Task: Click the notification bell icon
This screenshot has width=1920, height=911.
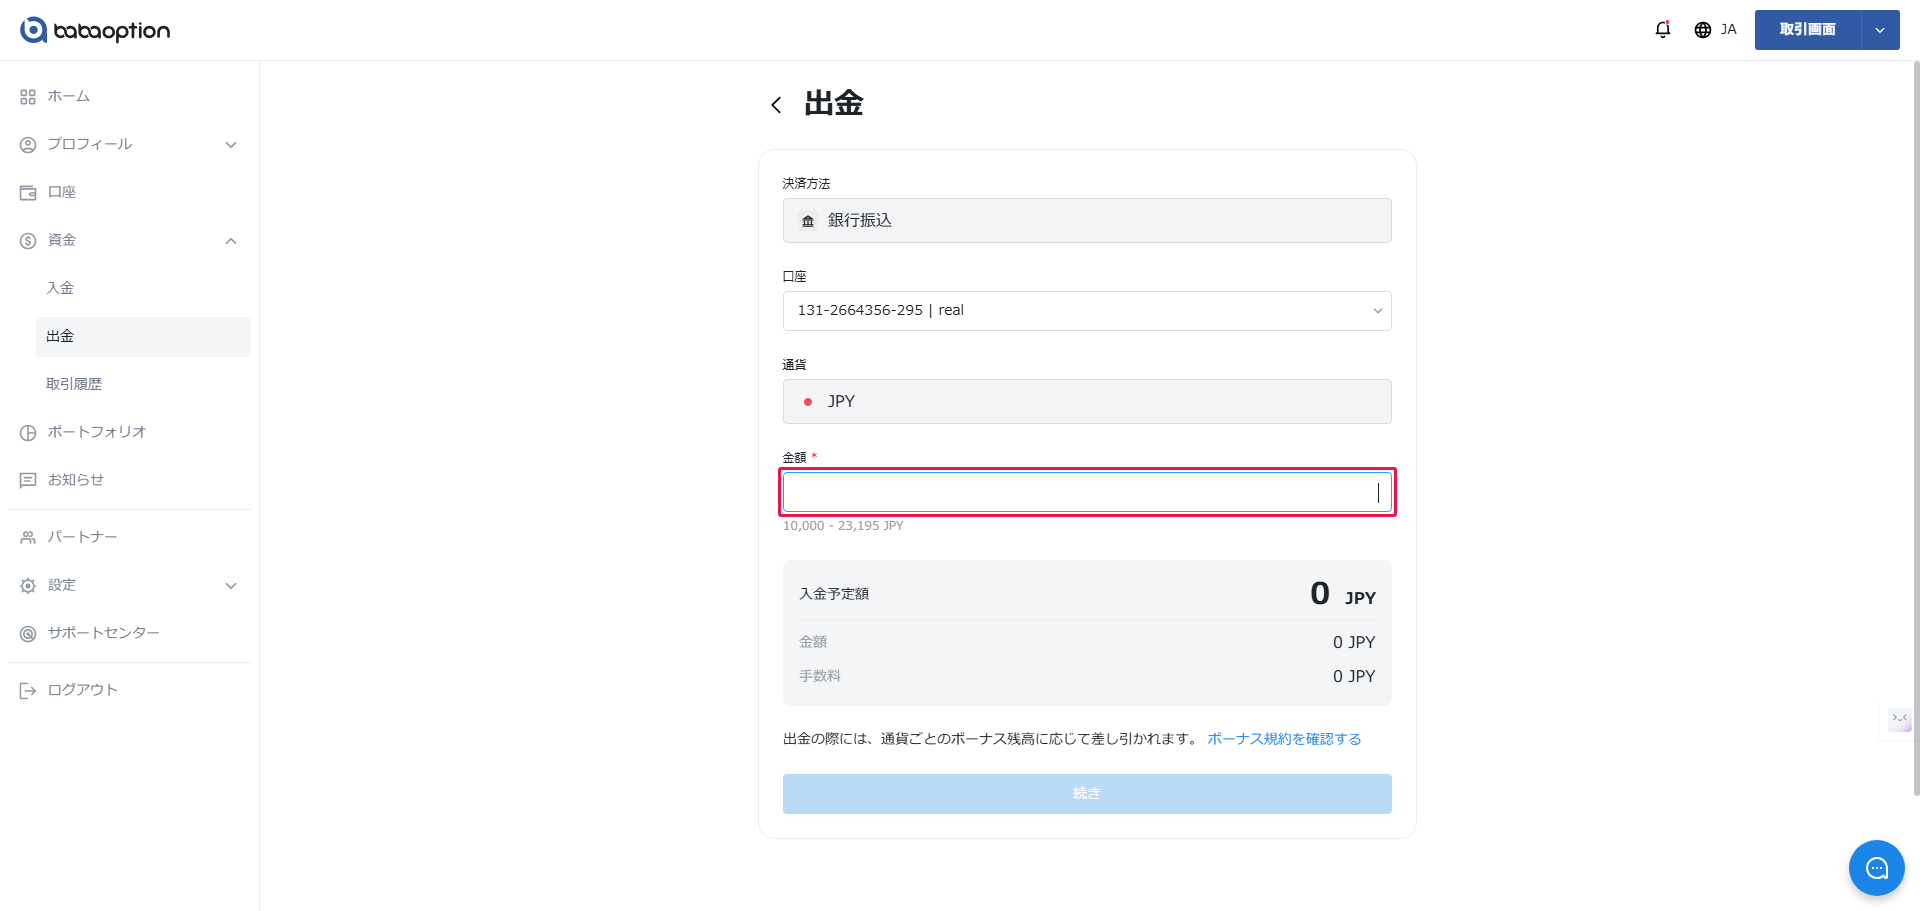Action: pos(1662,30)
